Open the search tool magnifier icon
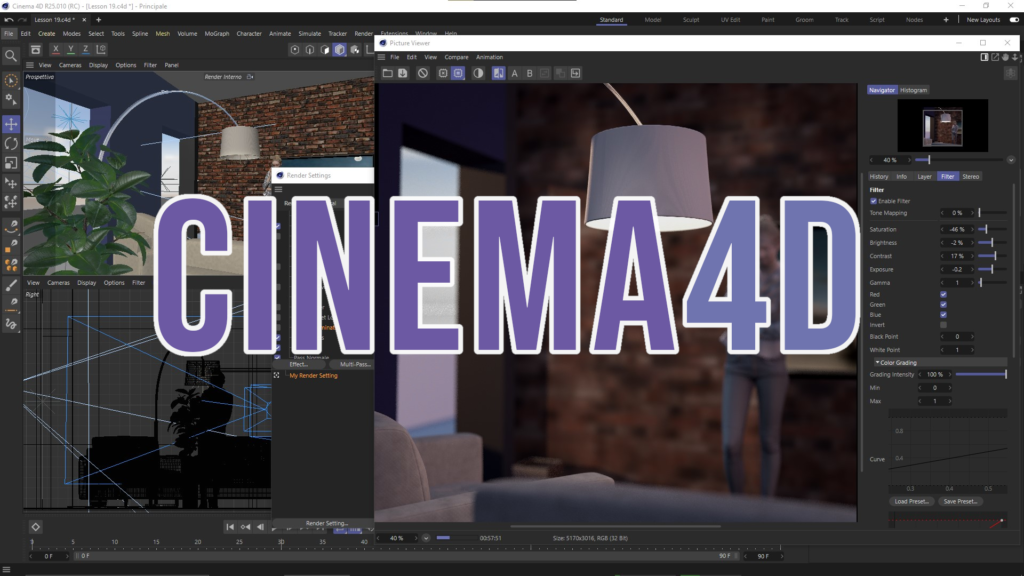The width and height of the screenshot is (1024, 576). (x=11, y=56)
